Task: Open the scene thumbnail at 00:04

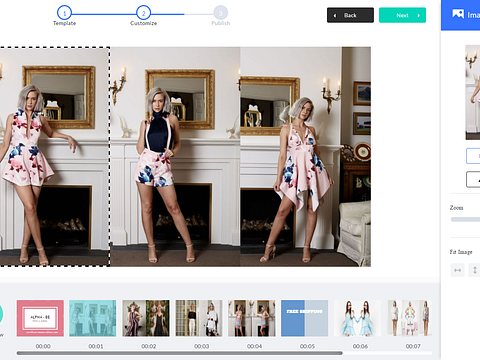Action: pyautogui.click(x=252, y=318)
